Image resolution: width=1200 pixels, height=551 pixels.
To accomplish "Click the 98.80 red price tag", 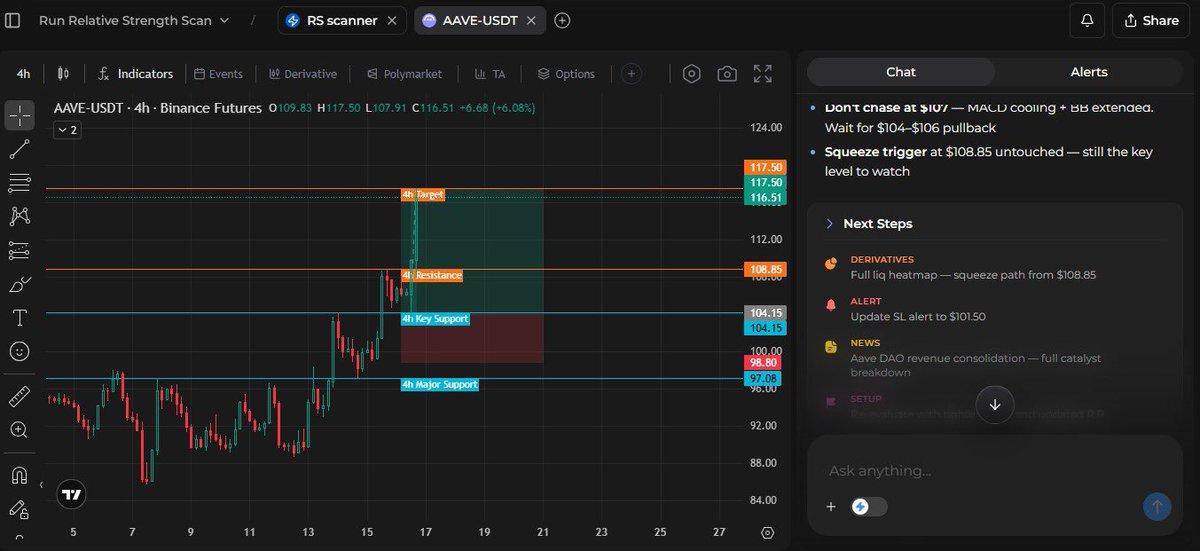I will tap(765, 362).
